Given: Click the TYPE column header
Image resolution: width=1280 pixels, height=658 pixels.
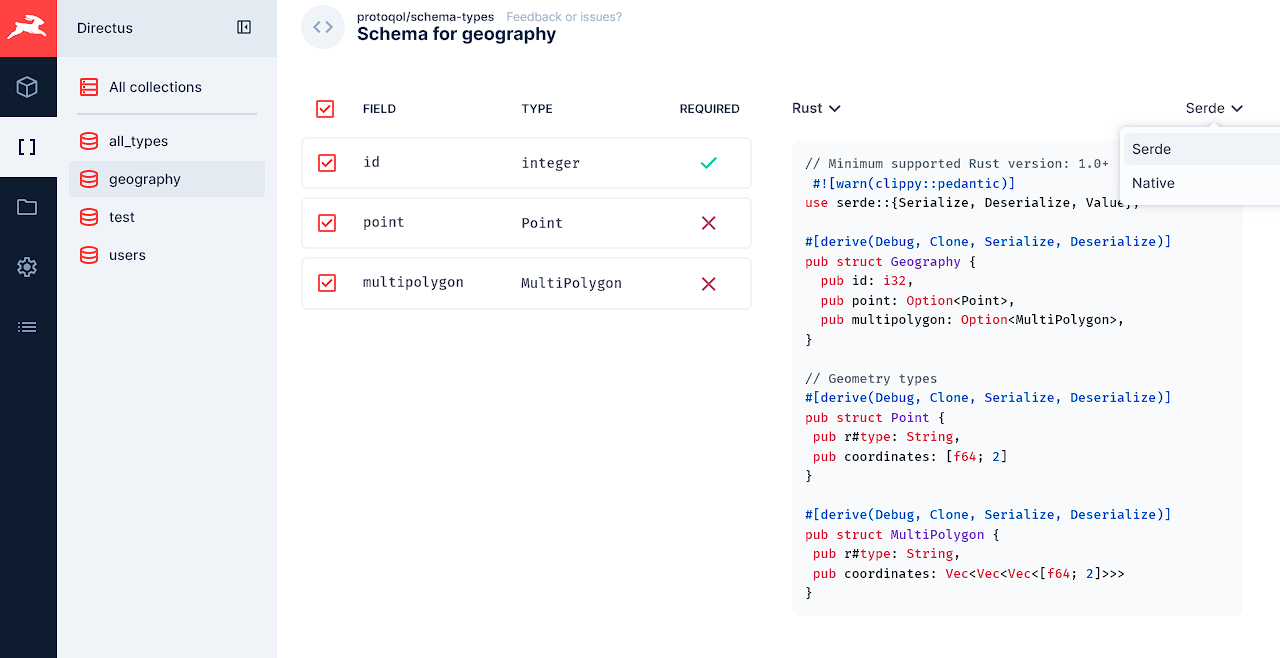Looking at the screenshot, I should point(537,109).
